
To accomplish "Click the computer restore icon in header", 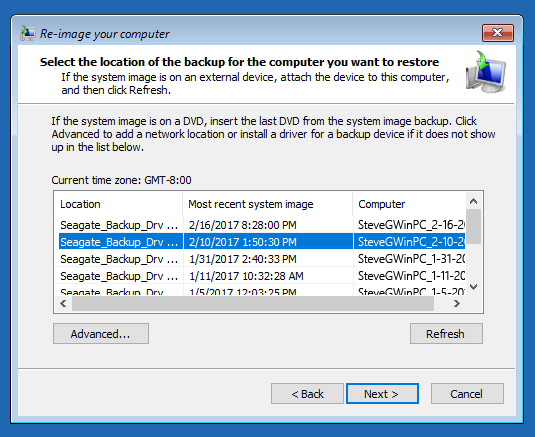I will point(486,72).
